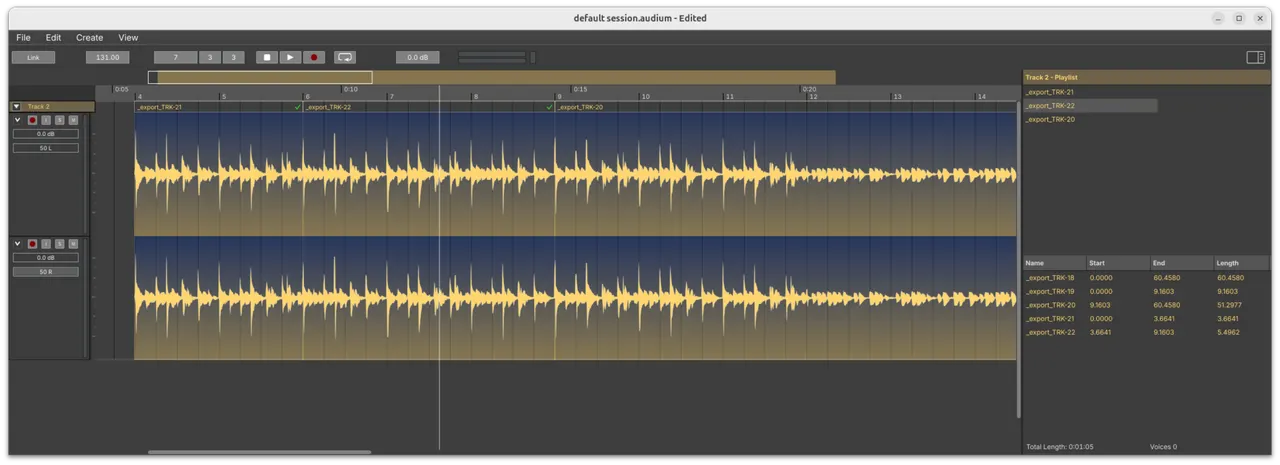Click the master level meter slider handle

(532, 58)
